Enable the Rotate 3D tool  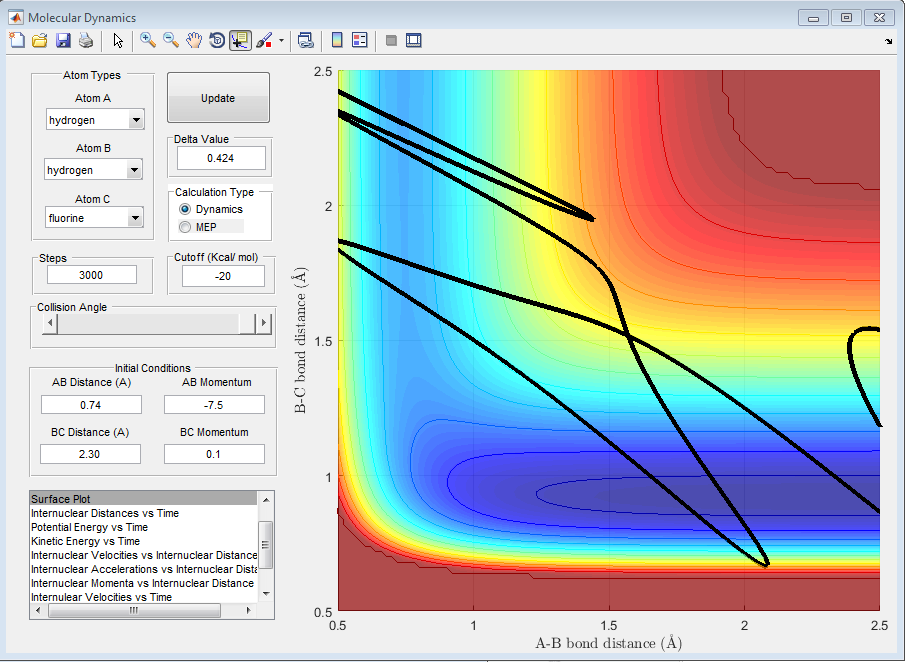point(217,40)
